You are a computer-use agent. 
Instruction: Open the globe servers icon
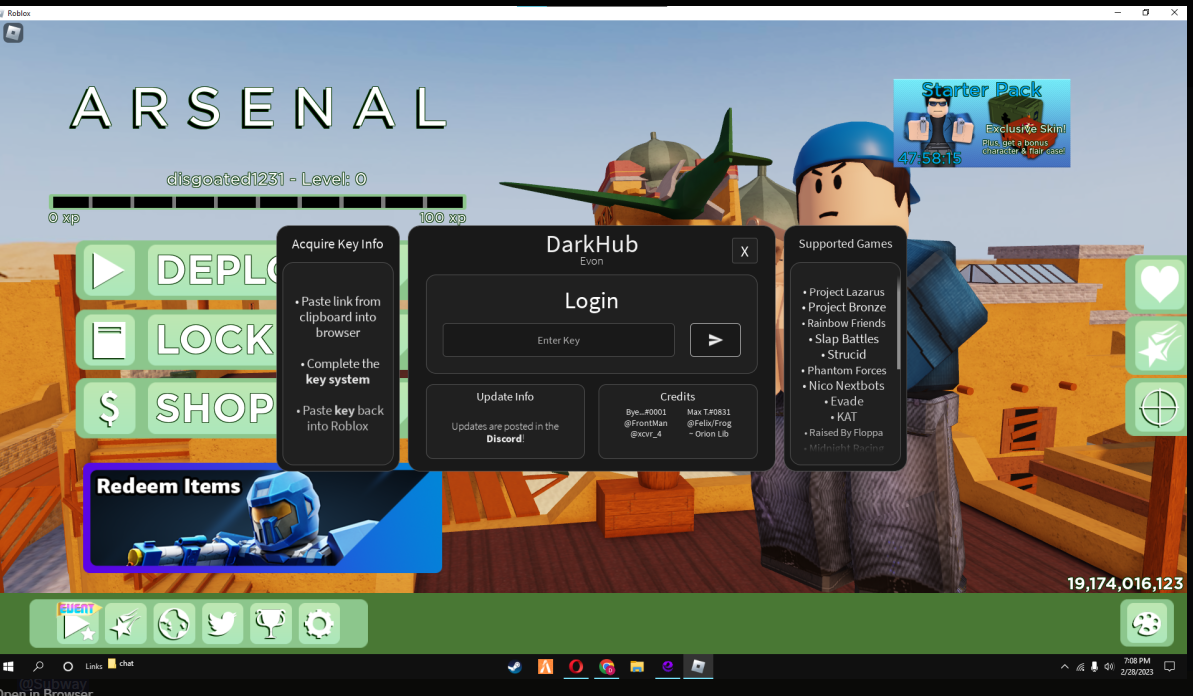click(x=173, y=624)
